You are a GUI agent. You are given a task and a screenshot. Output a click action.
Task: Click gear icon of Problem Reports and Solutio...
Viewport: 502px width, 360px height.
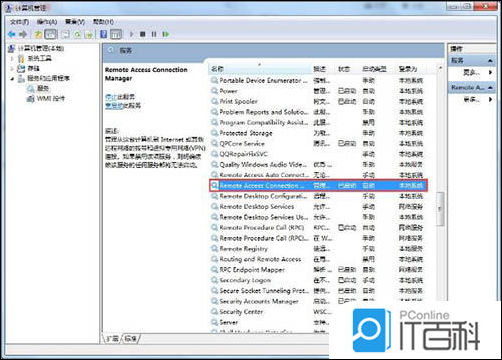click(x=215, y=112)
